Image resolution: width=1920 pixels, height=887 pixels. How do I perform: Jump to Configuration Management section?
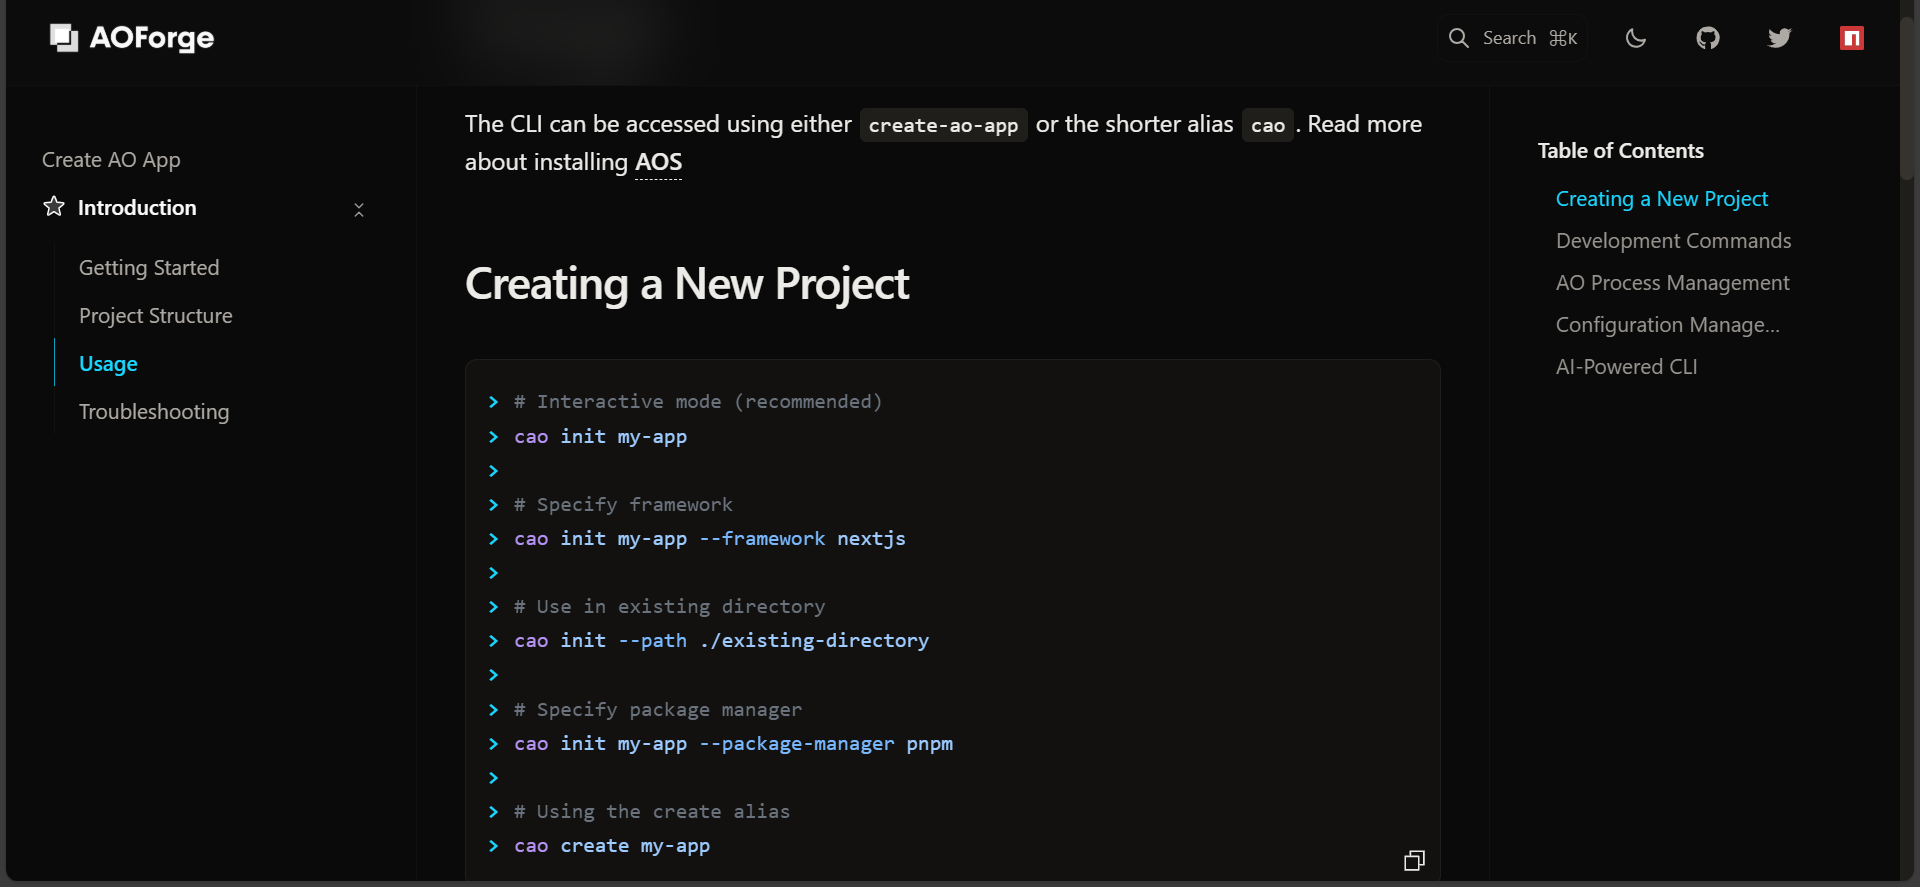1667,325
